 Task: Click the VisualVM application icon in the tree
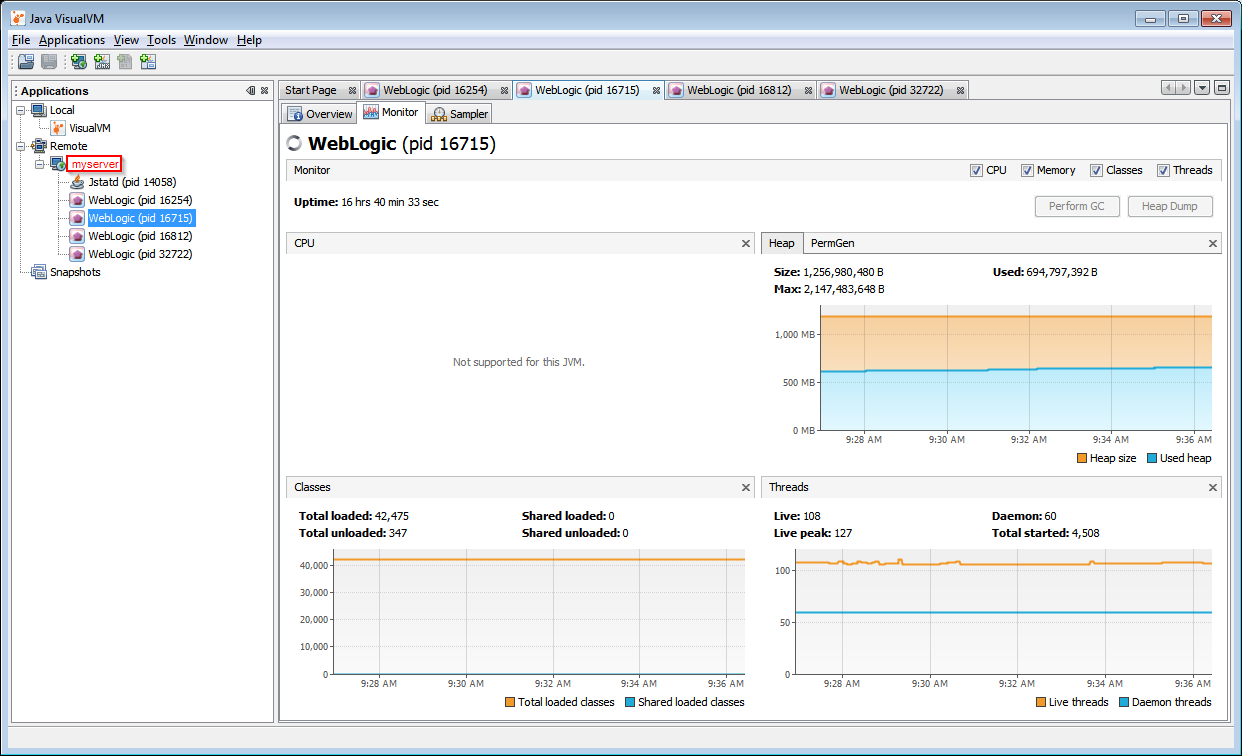coord(59,128)
